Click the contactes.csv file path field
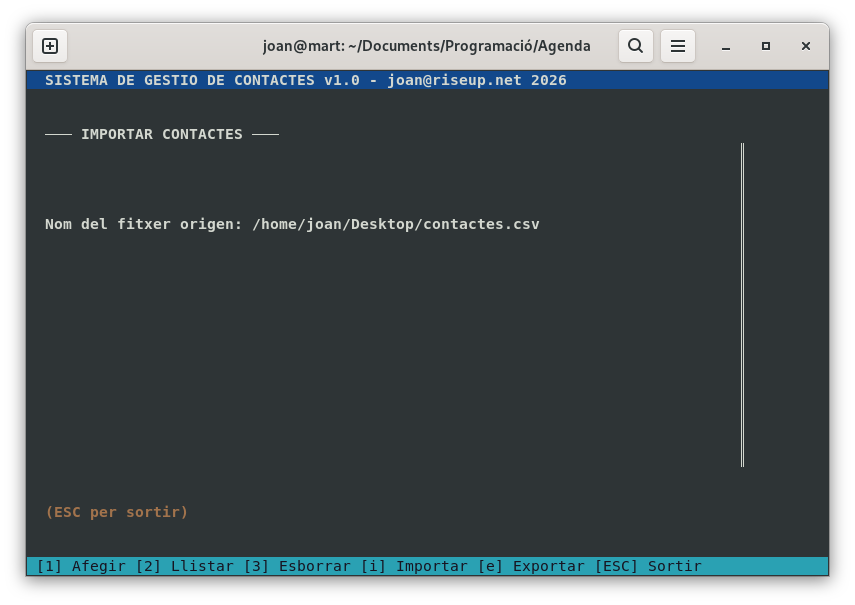This screenshot has height=605, width=855. (396, 224)
